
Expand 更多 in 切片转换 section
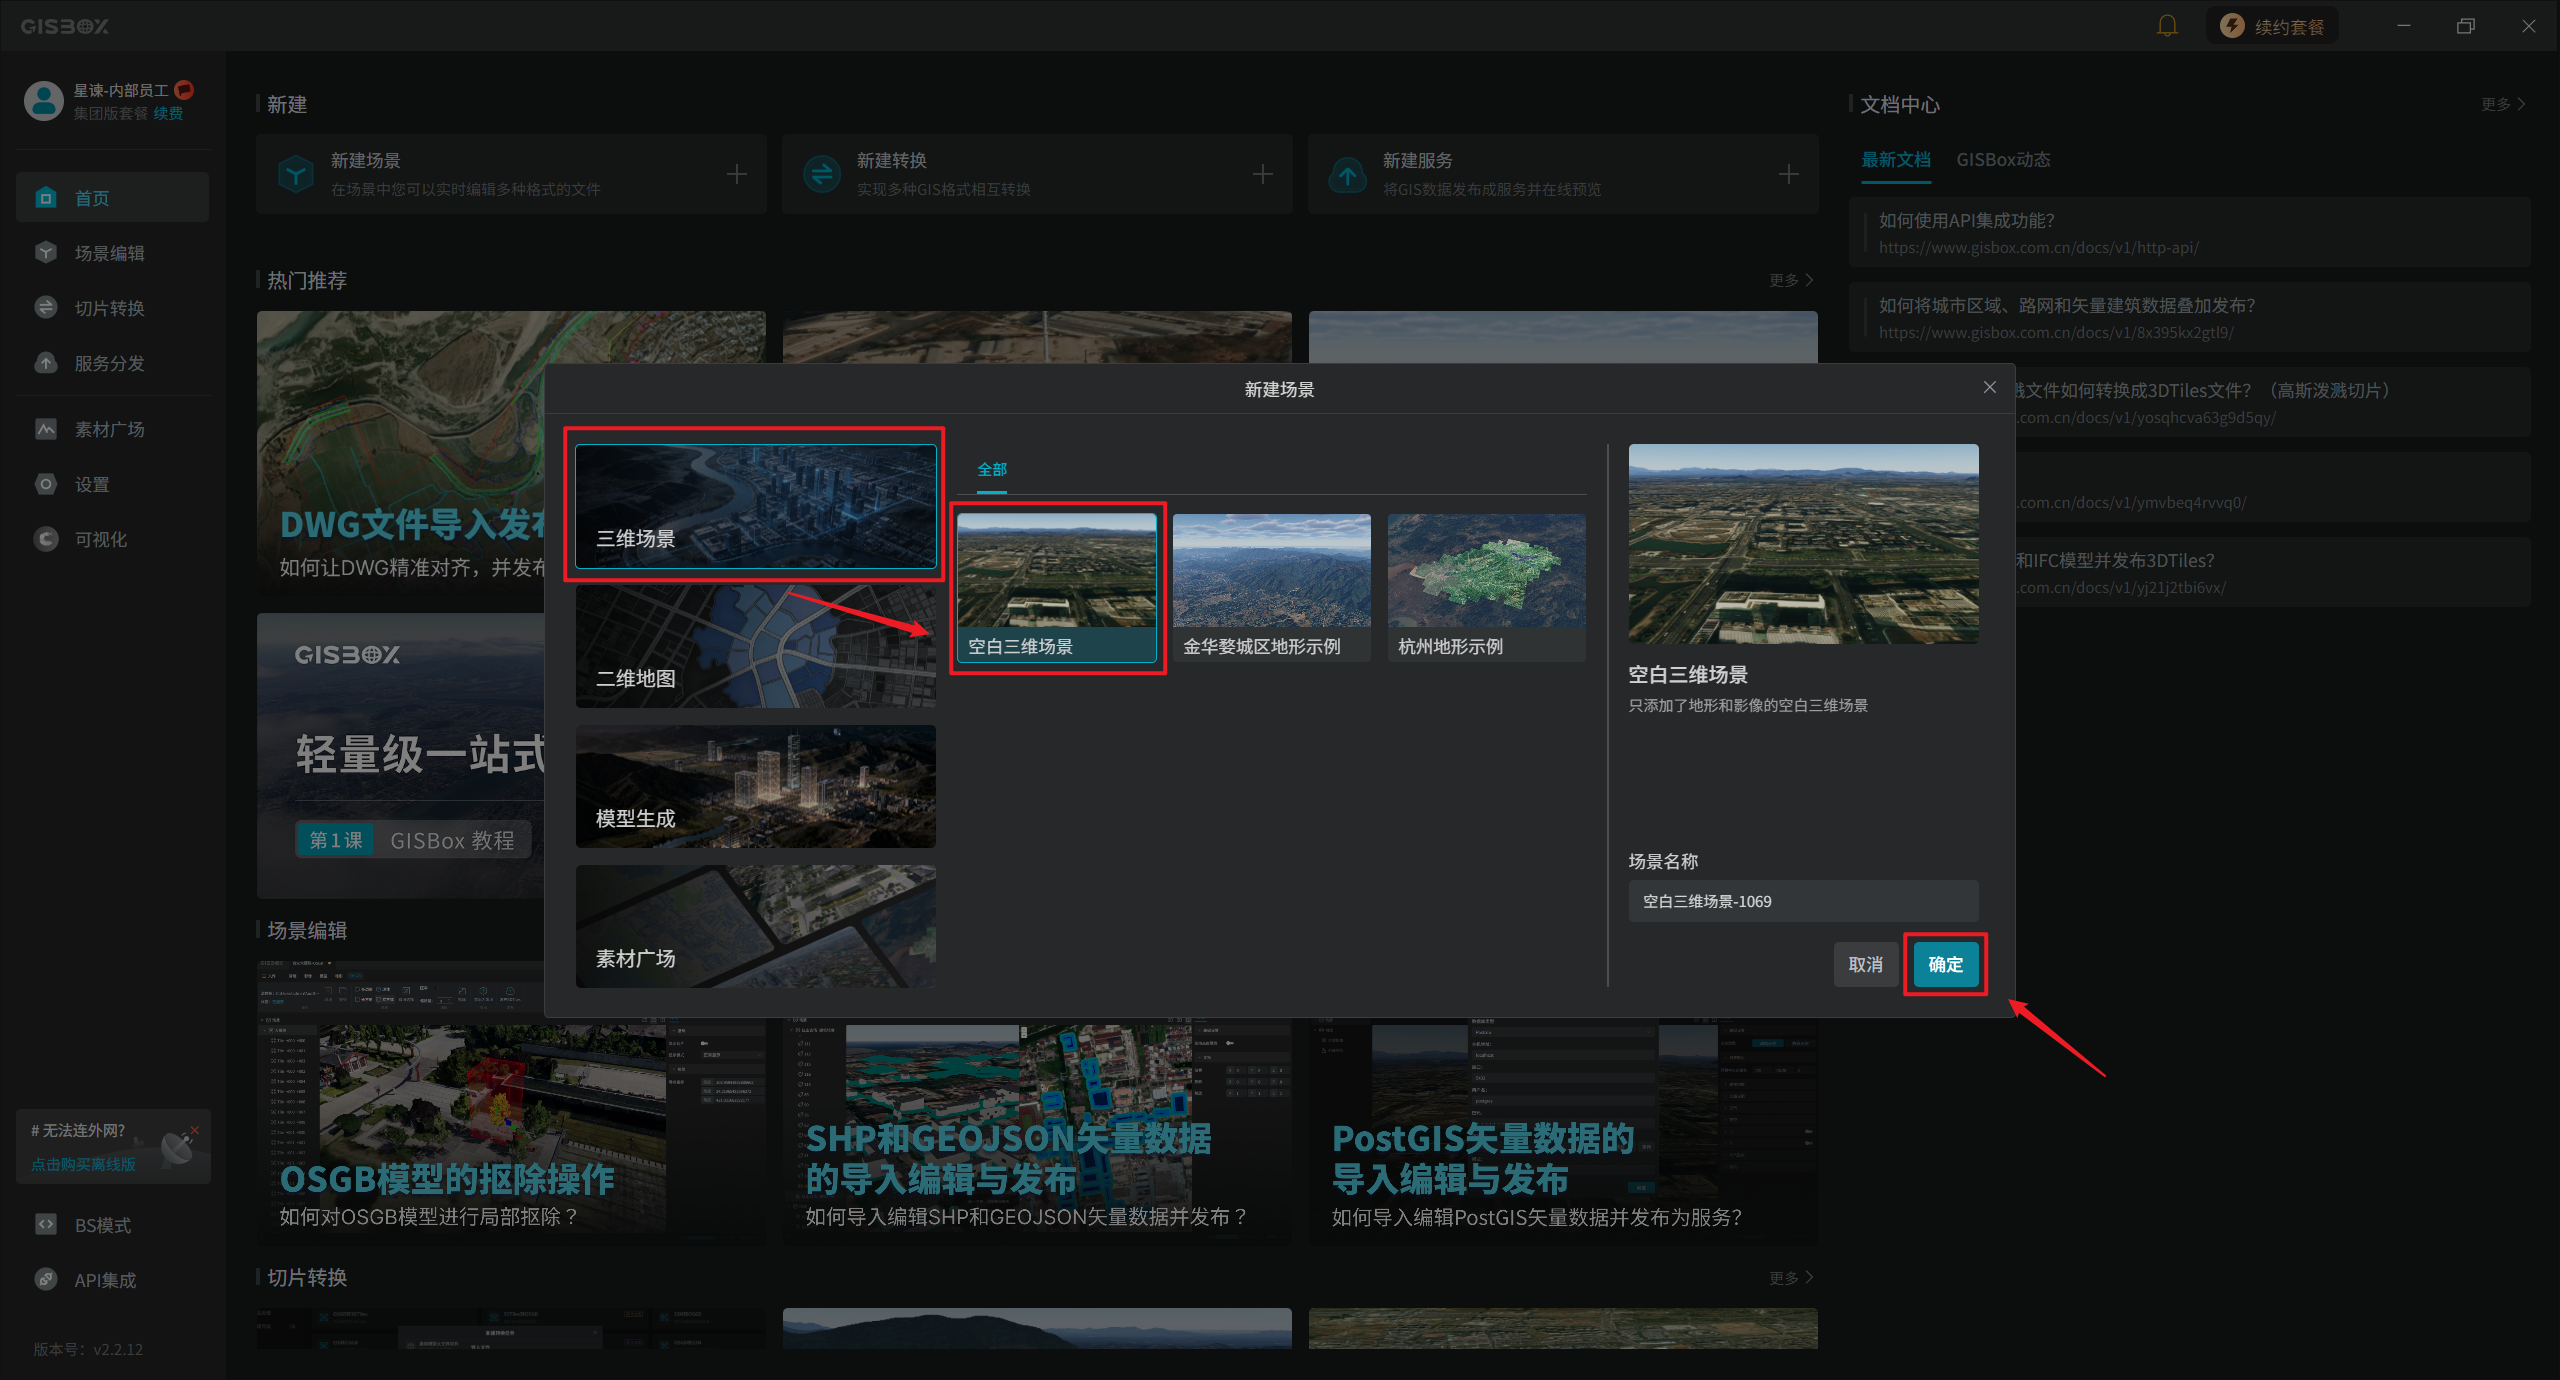(x=1791, y=1278)
